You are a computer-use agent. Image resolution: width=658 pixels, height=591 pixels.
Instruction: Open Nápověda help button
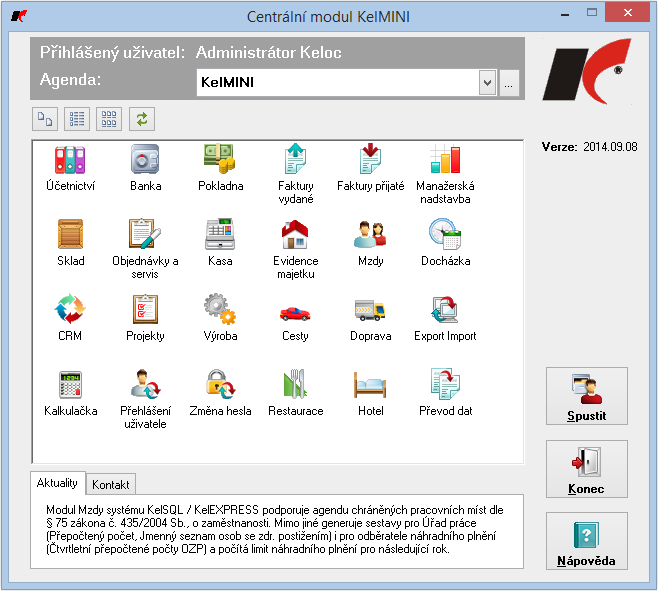pyautogui.click(x=587, y=541)
